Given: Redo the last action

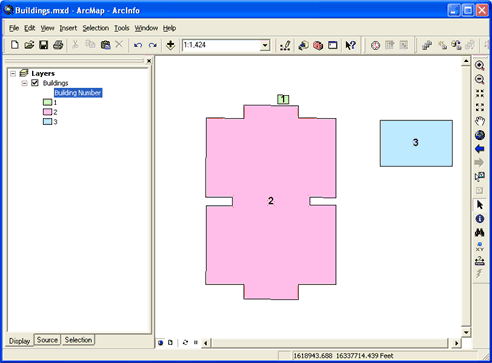Looking at the screenshot, I should click(153, 45).
